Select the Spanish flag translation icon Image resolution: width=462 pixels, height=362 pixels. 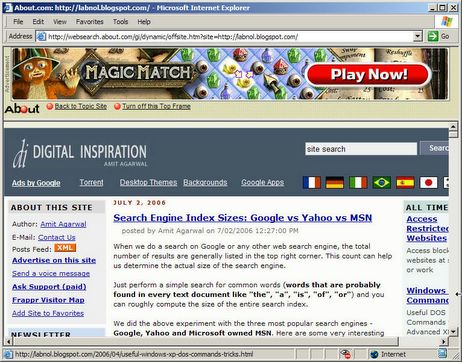pos(405,182)
